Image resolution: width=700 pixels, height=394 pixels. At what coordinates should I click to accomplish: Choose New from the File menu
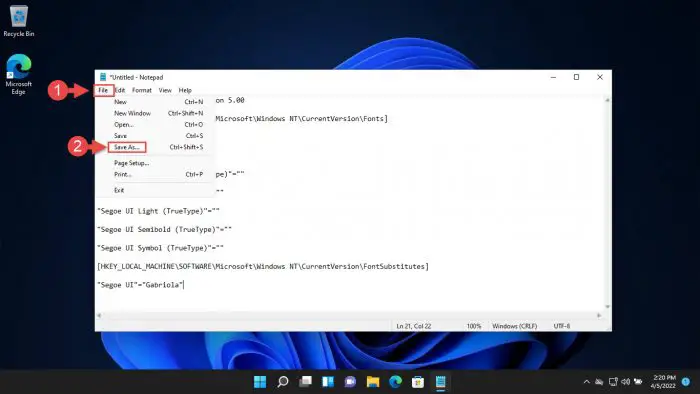[x=154, y=102]
